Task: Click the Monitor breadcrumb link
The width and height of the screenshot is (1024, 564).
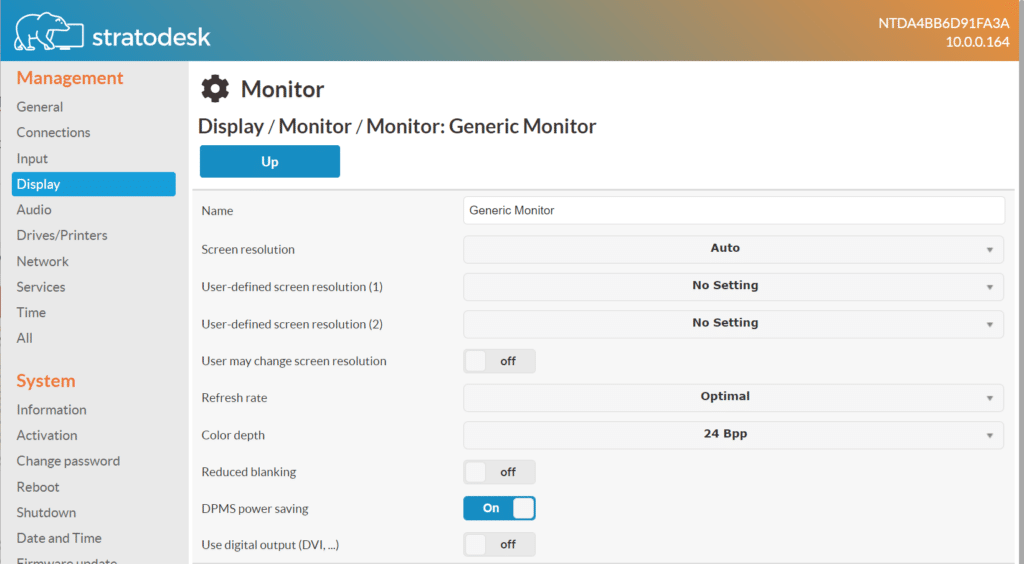Action: point(315,126)
